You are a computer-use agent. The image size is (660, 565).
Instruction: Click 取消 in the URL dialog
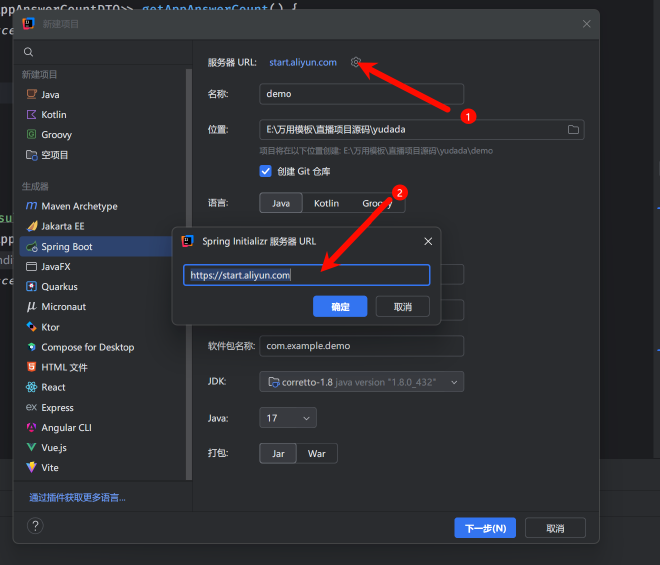pos(403,306)
